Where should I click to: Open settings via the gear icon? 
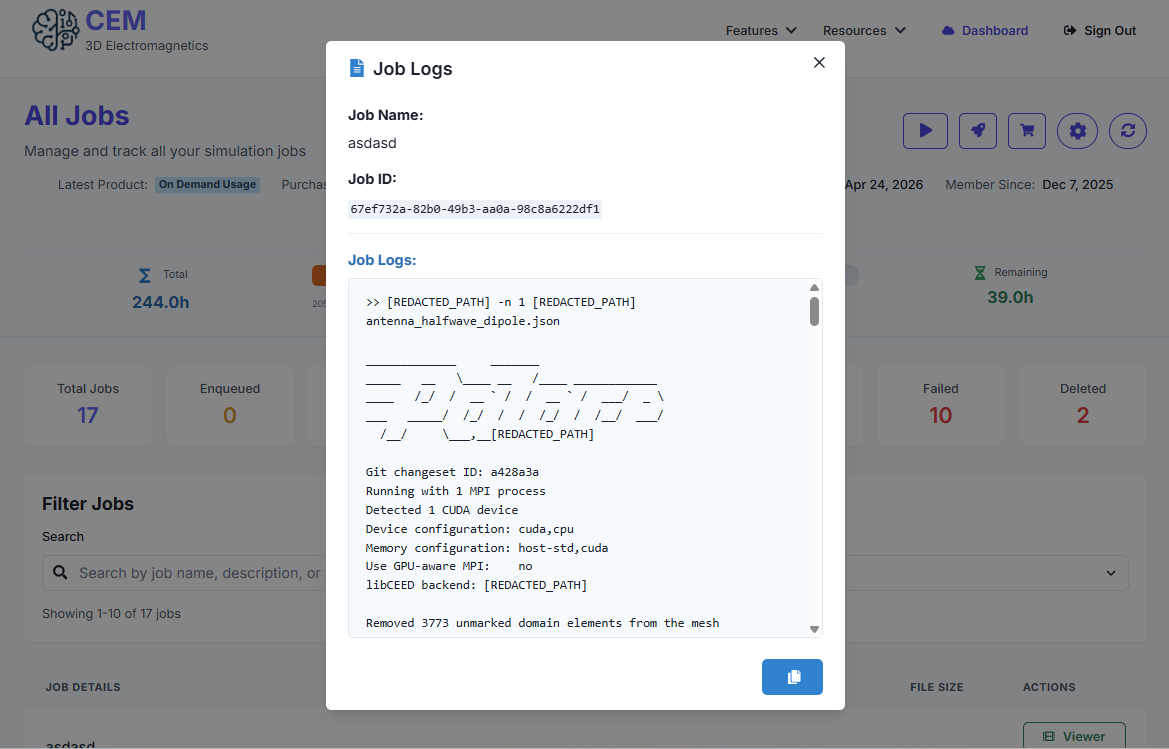1077,131
